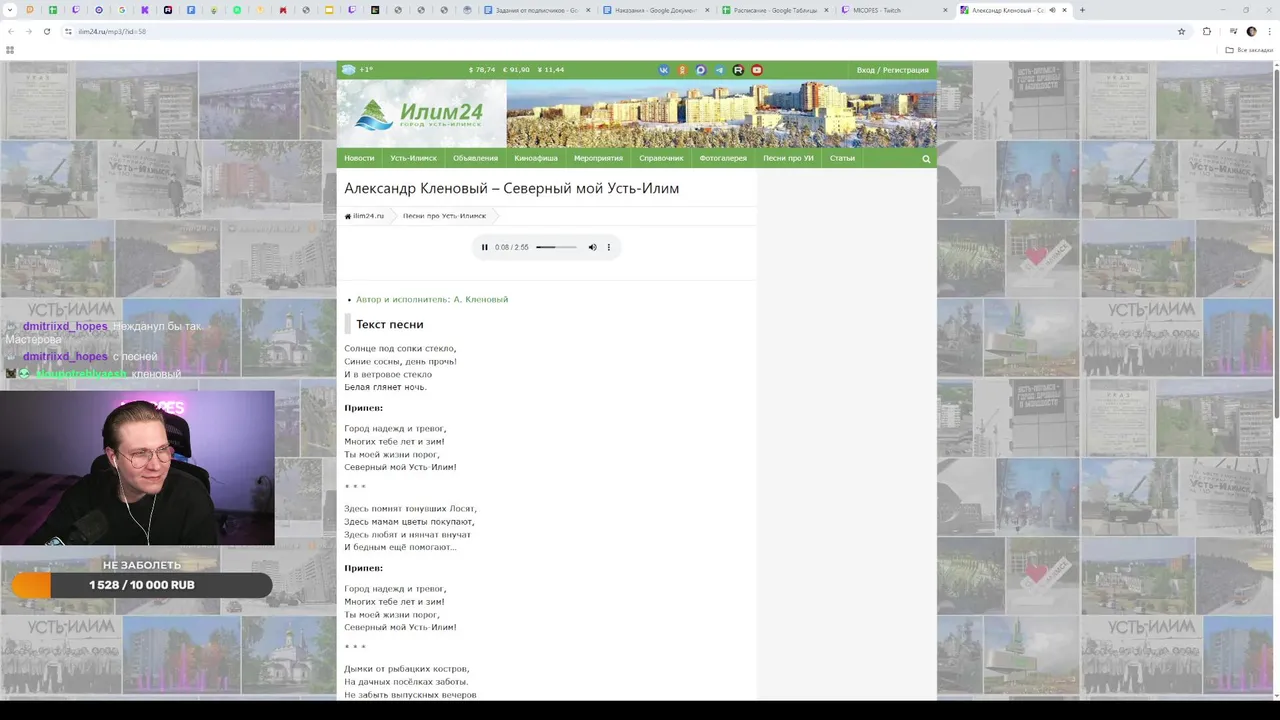Open the Rutube social icon
The height and width of the screenshot is (720, 1280).
click(738, 70)
